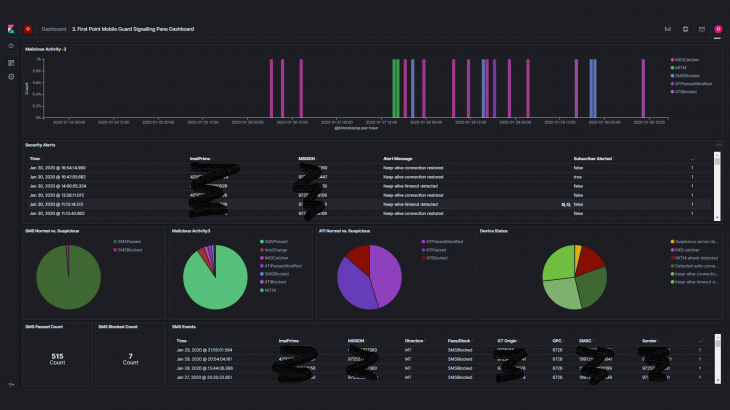Open the Security Alerts panel options menu
The image size is (730, 410).
(718, 145)
